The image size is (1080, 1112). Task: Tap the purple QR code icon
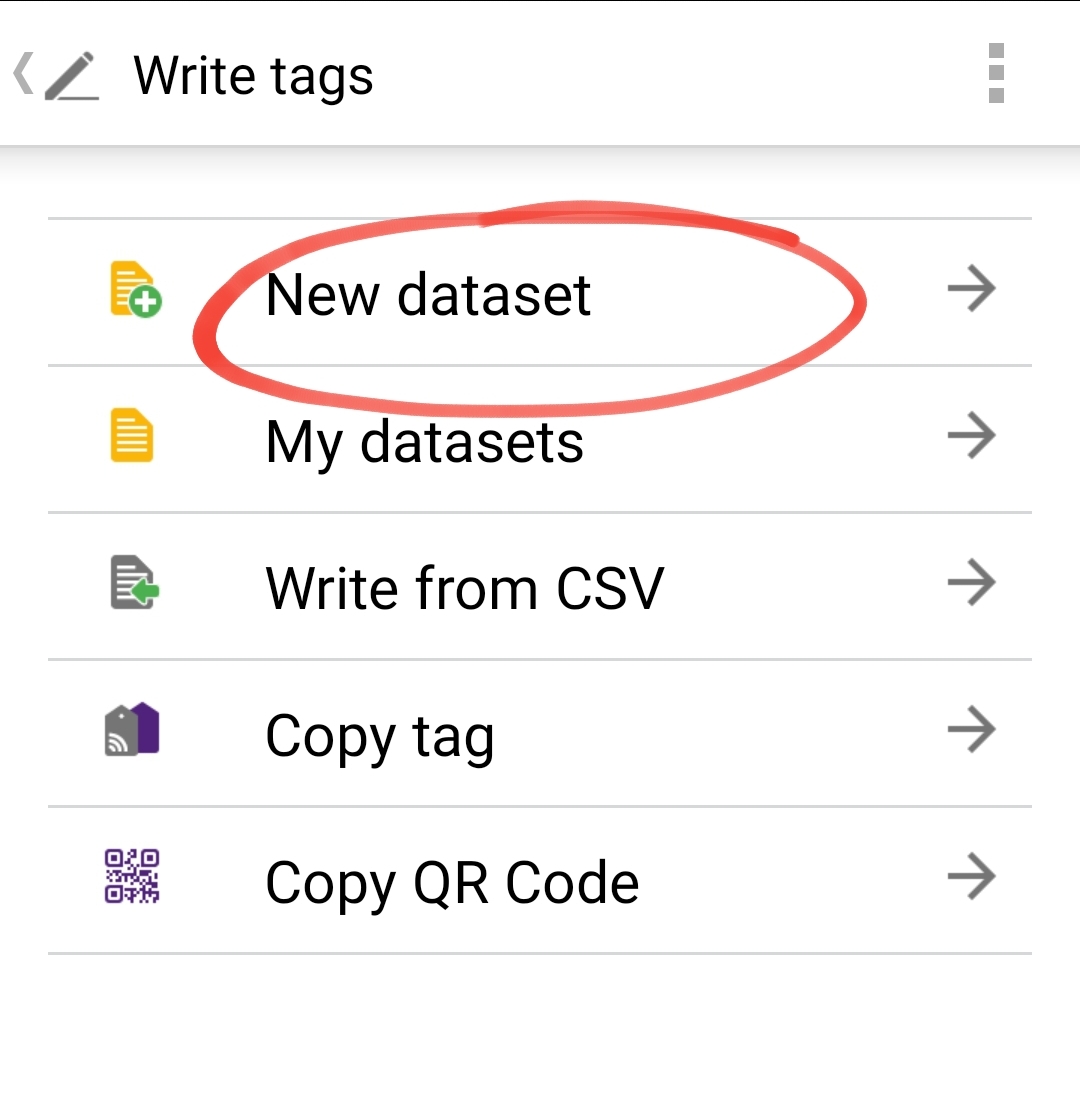132,876
